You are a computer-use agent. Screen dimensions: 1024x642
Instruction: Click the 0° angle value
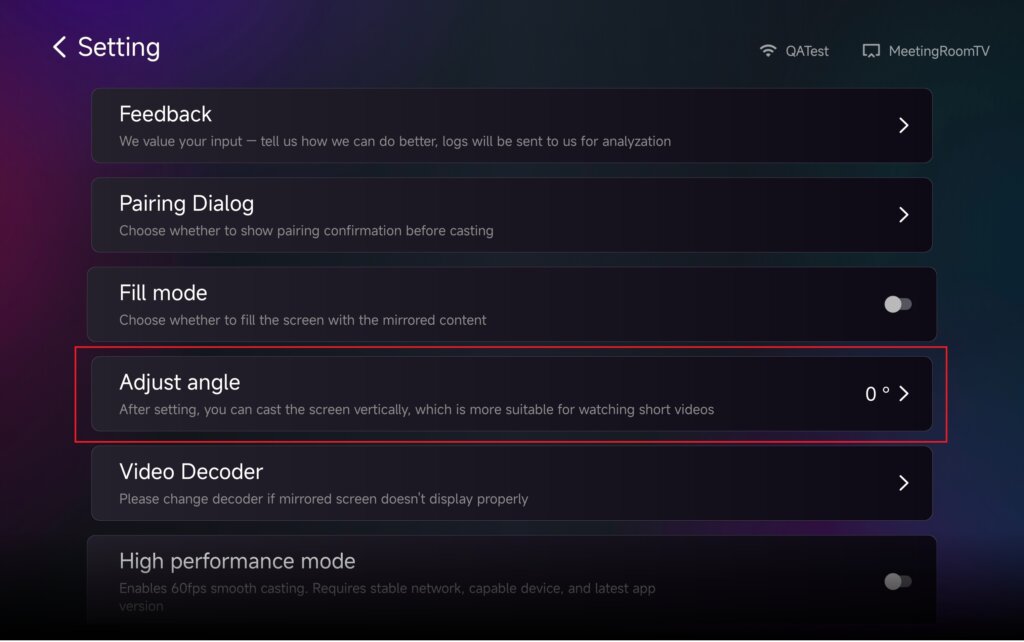[877, 394]
